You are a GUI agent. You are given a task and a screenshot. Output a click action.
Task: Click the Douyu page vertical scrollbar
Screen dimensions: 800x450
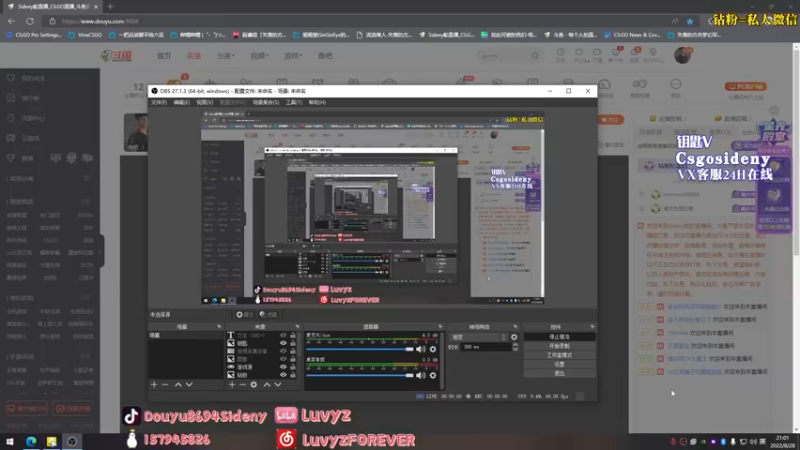796,237
